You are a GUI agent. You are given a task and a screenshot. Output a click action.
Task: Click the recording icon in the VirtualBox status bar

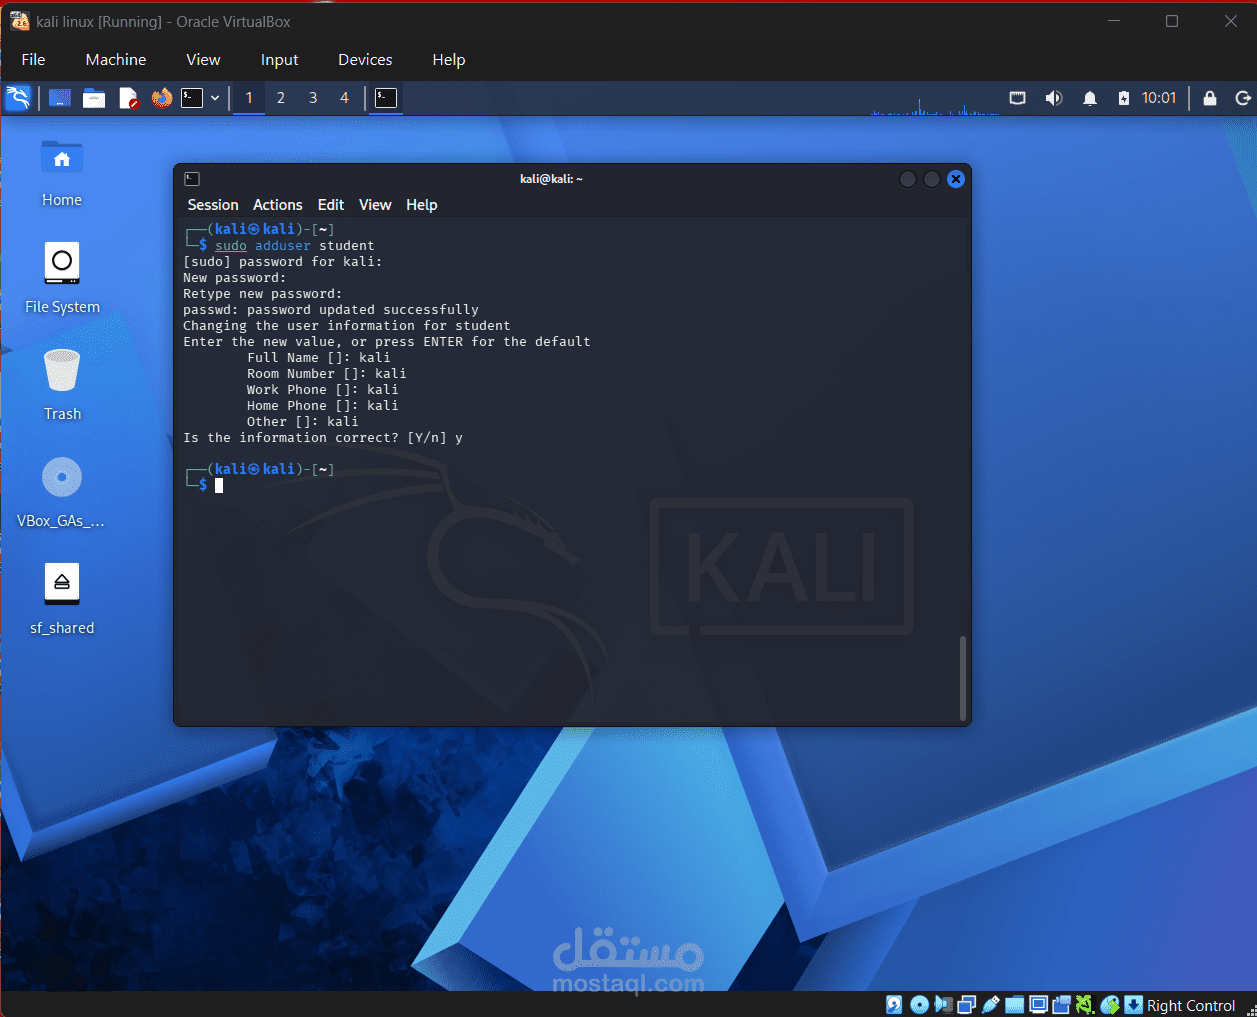[x=1061, y=1005]
